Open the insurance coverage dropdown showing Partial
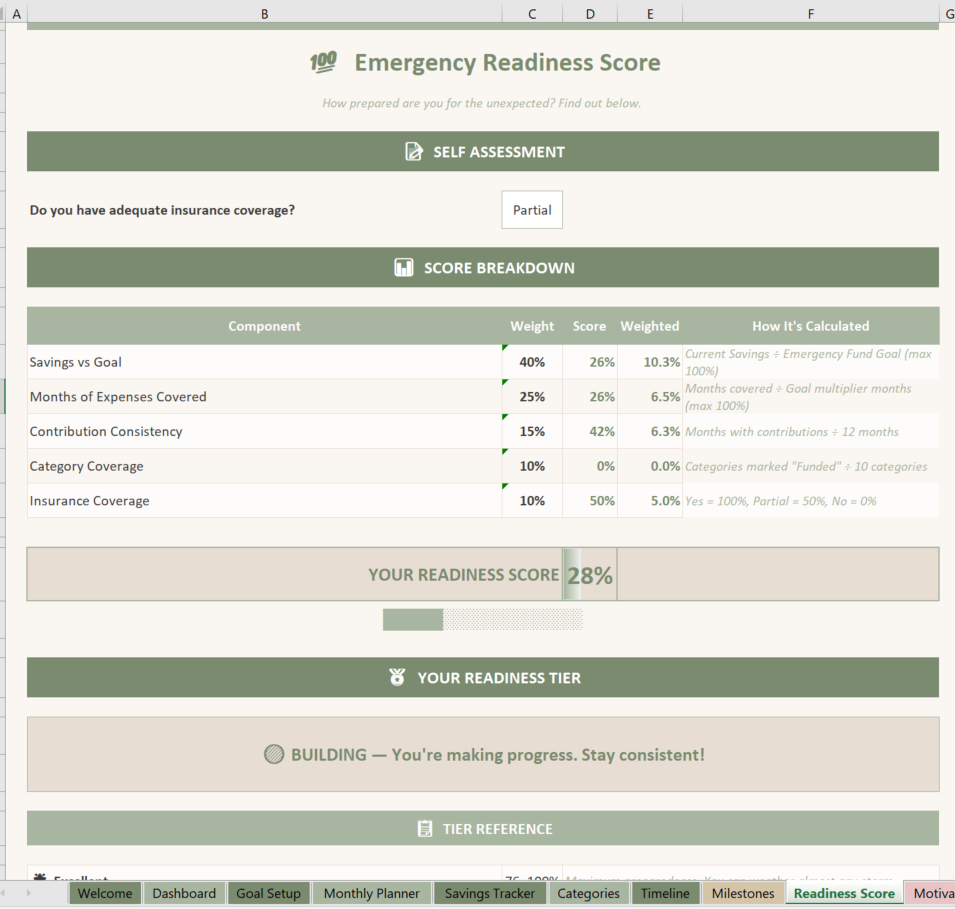Screen dimensions: 955x909 tap(532, 210)
